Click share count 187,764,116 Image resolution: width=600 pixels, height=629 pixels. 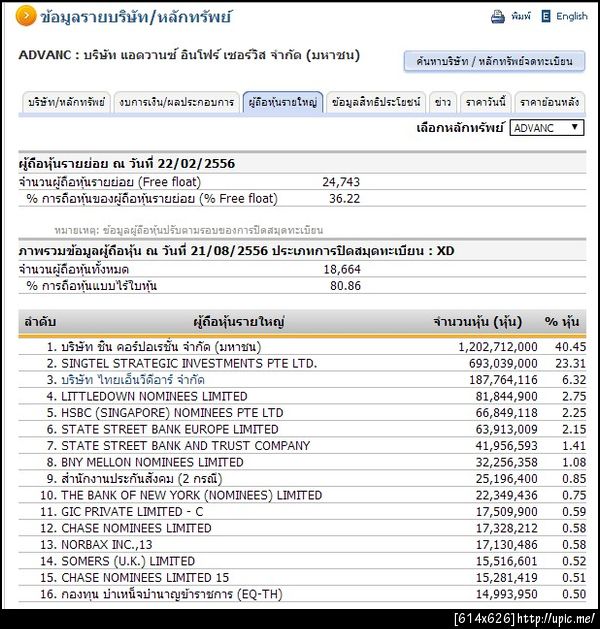(503, 380)
